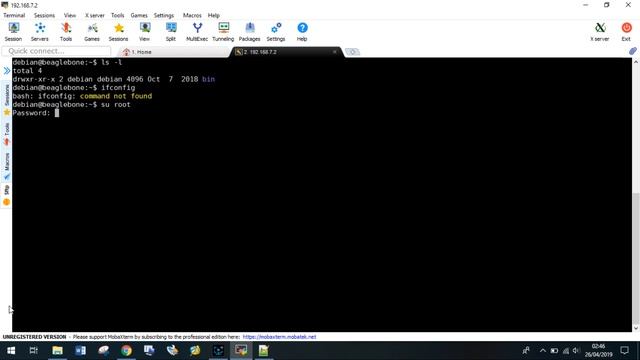Open the Tools toolbar icon
This screenshot has width=640, height=360.
click(x=66, y=32)
